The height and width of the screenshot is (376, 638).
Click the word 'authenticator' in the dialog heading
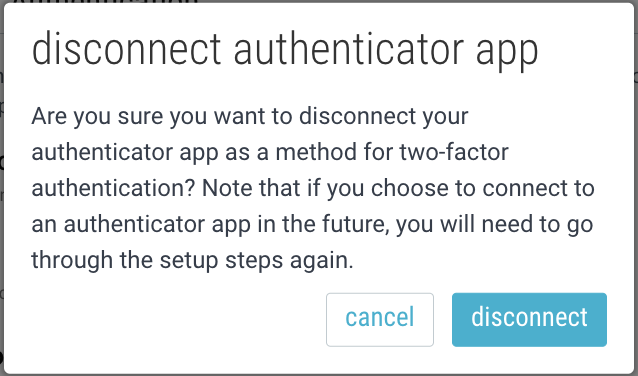pos(348,49)
